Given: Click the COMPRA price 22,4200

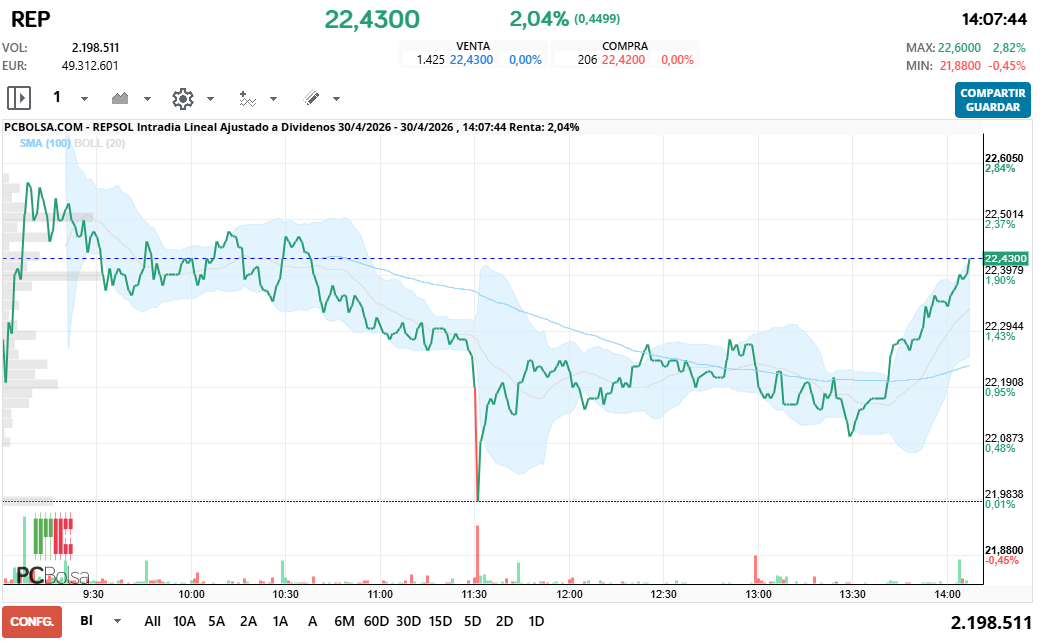Looking at the screenshot, I should click(624, 60).
